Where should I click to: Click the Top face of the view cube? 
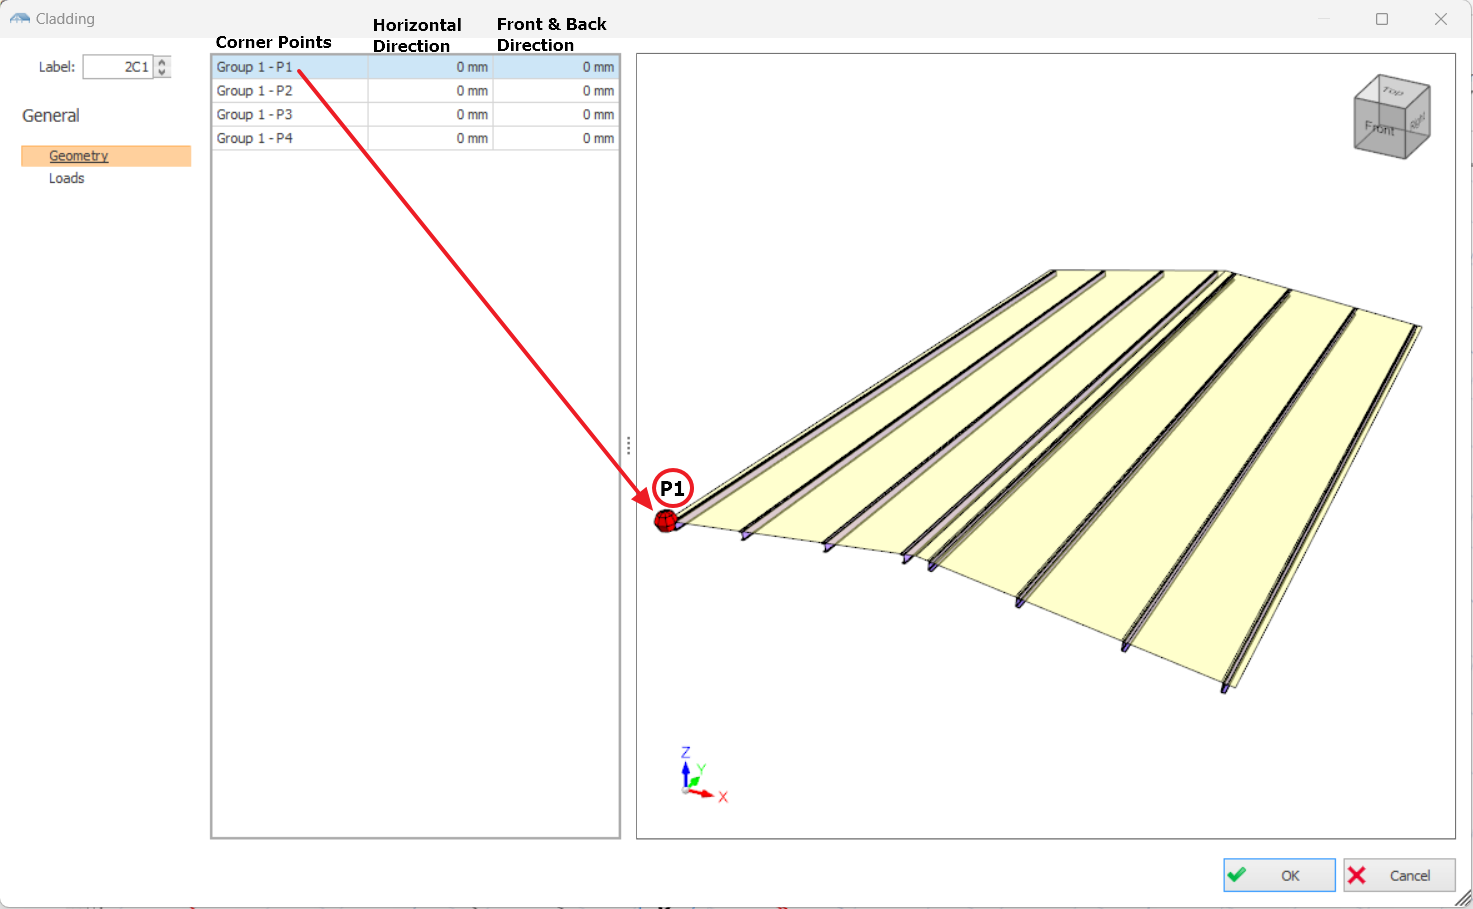(x=1392, y=91)
